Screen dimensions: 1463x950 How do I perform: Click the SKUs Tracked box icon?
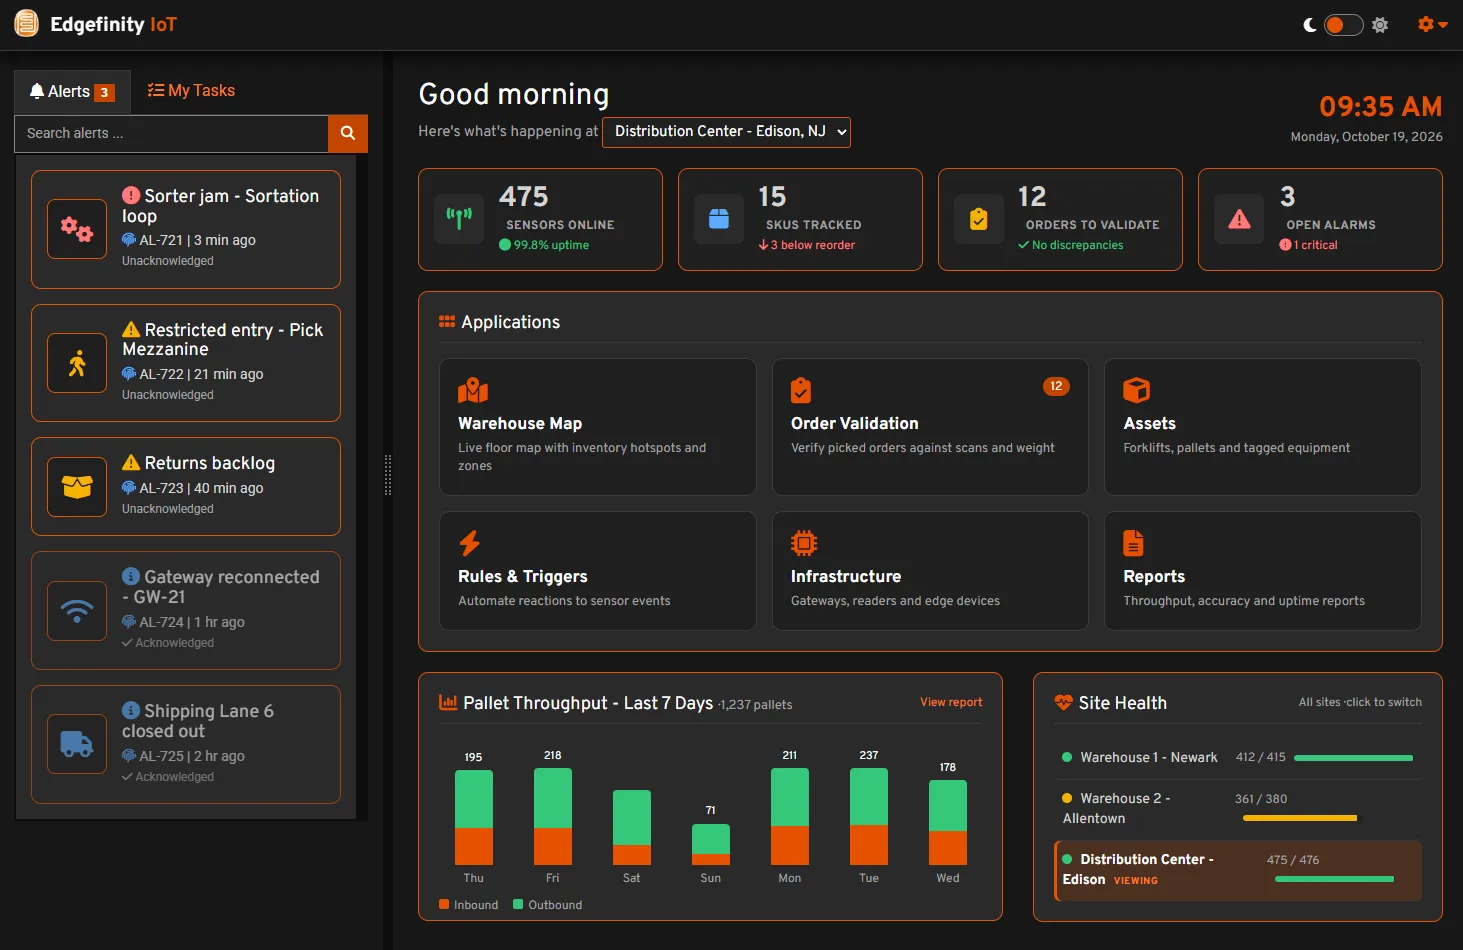[719, 219]
